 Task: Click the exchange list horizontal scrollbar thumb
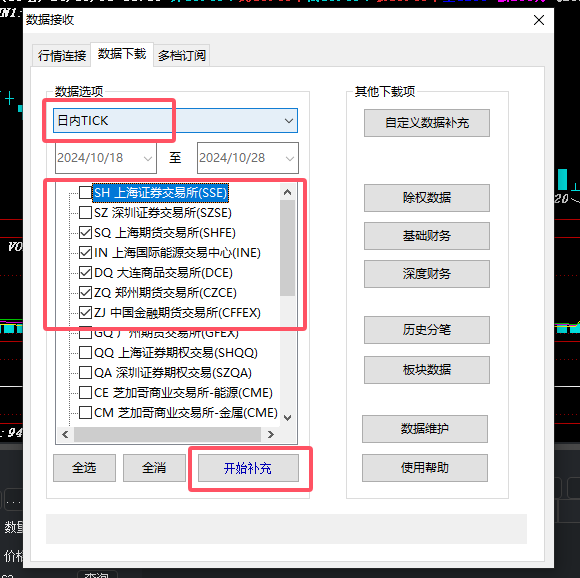point(168,434)
